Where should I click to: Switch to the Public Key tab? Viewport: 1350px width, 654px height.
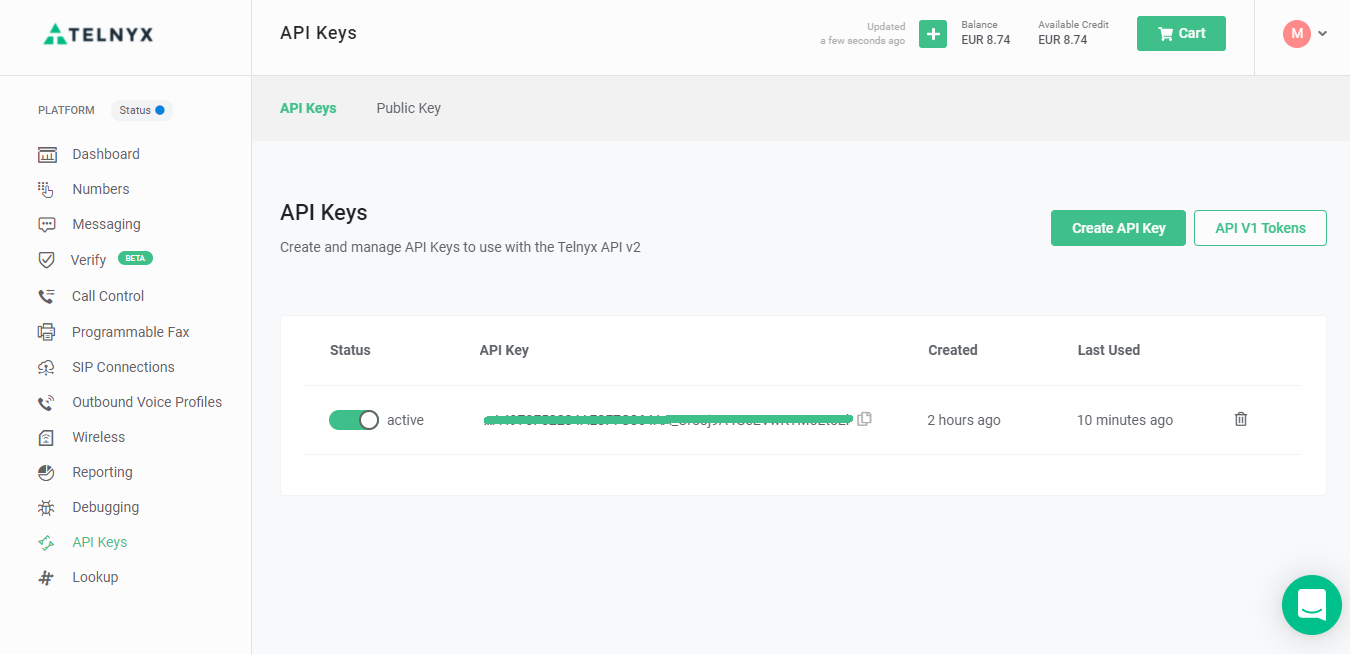click(408, 108)
